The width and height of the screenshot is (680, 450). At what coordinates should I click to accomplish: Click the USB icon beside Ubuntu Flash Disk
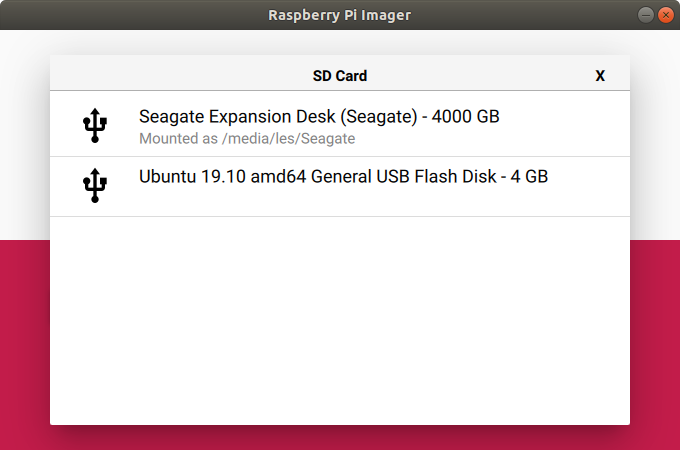[95, 185]
